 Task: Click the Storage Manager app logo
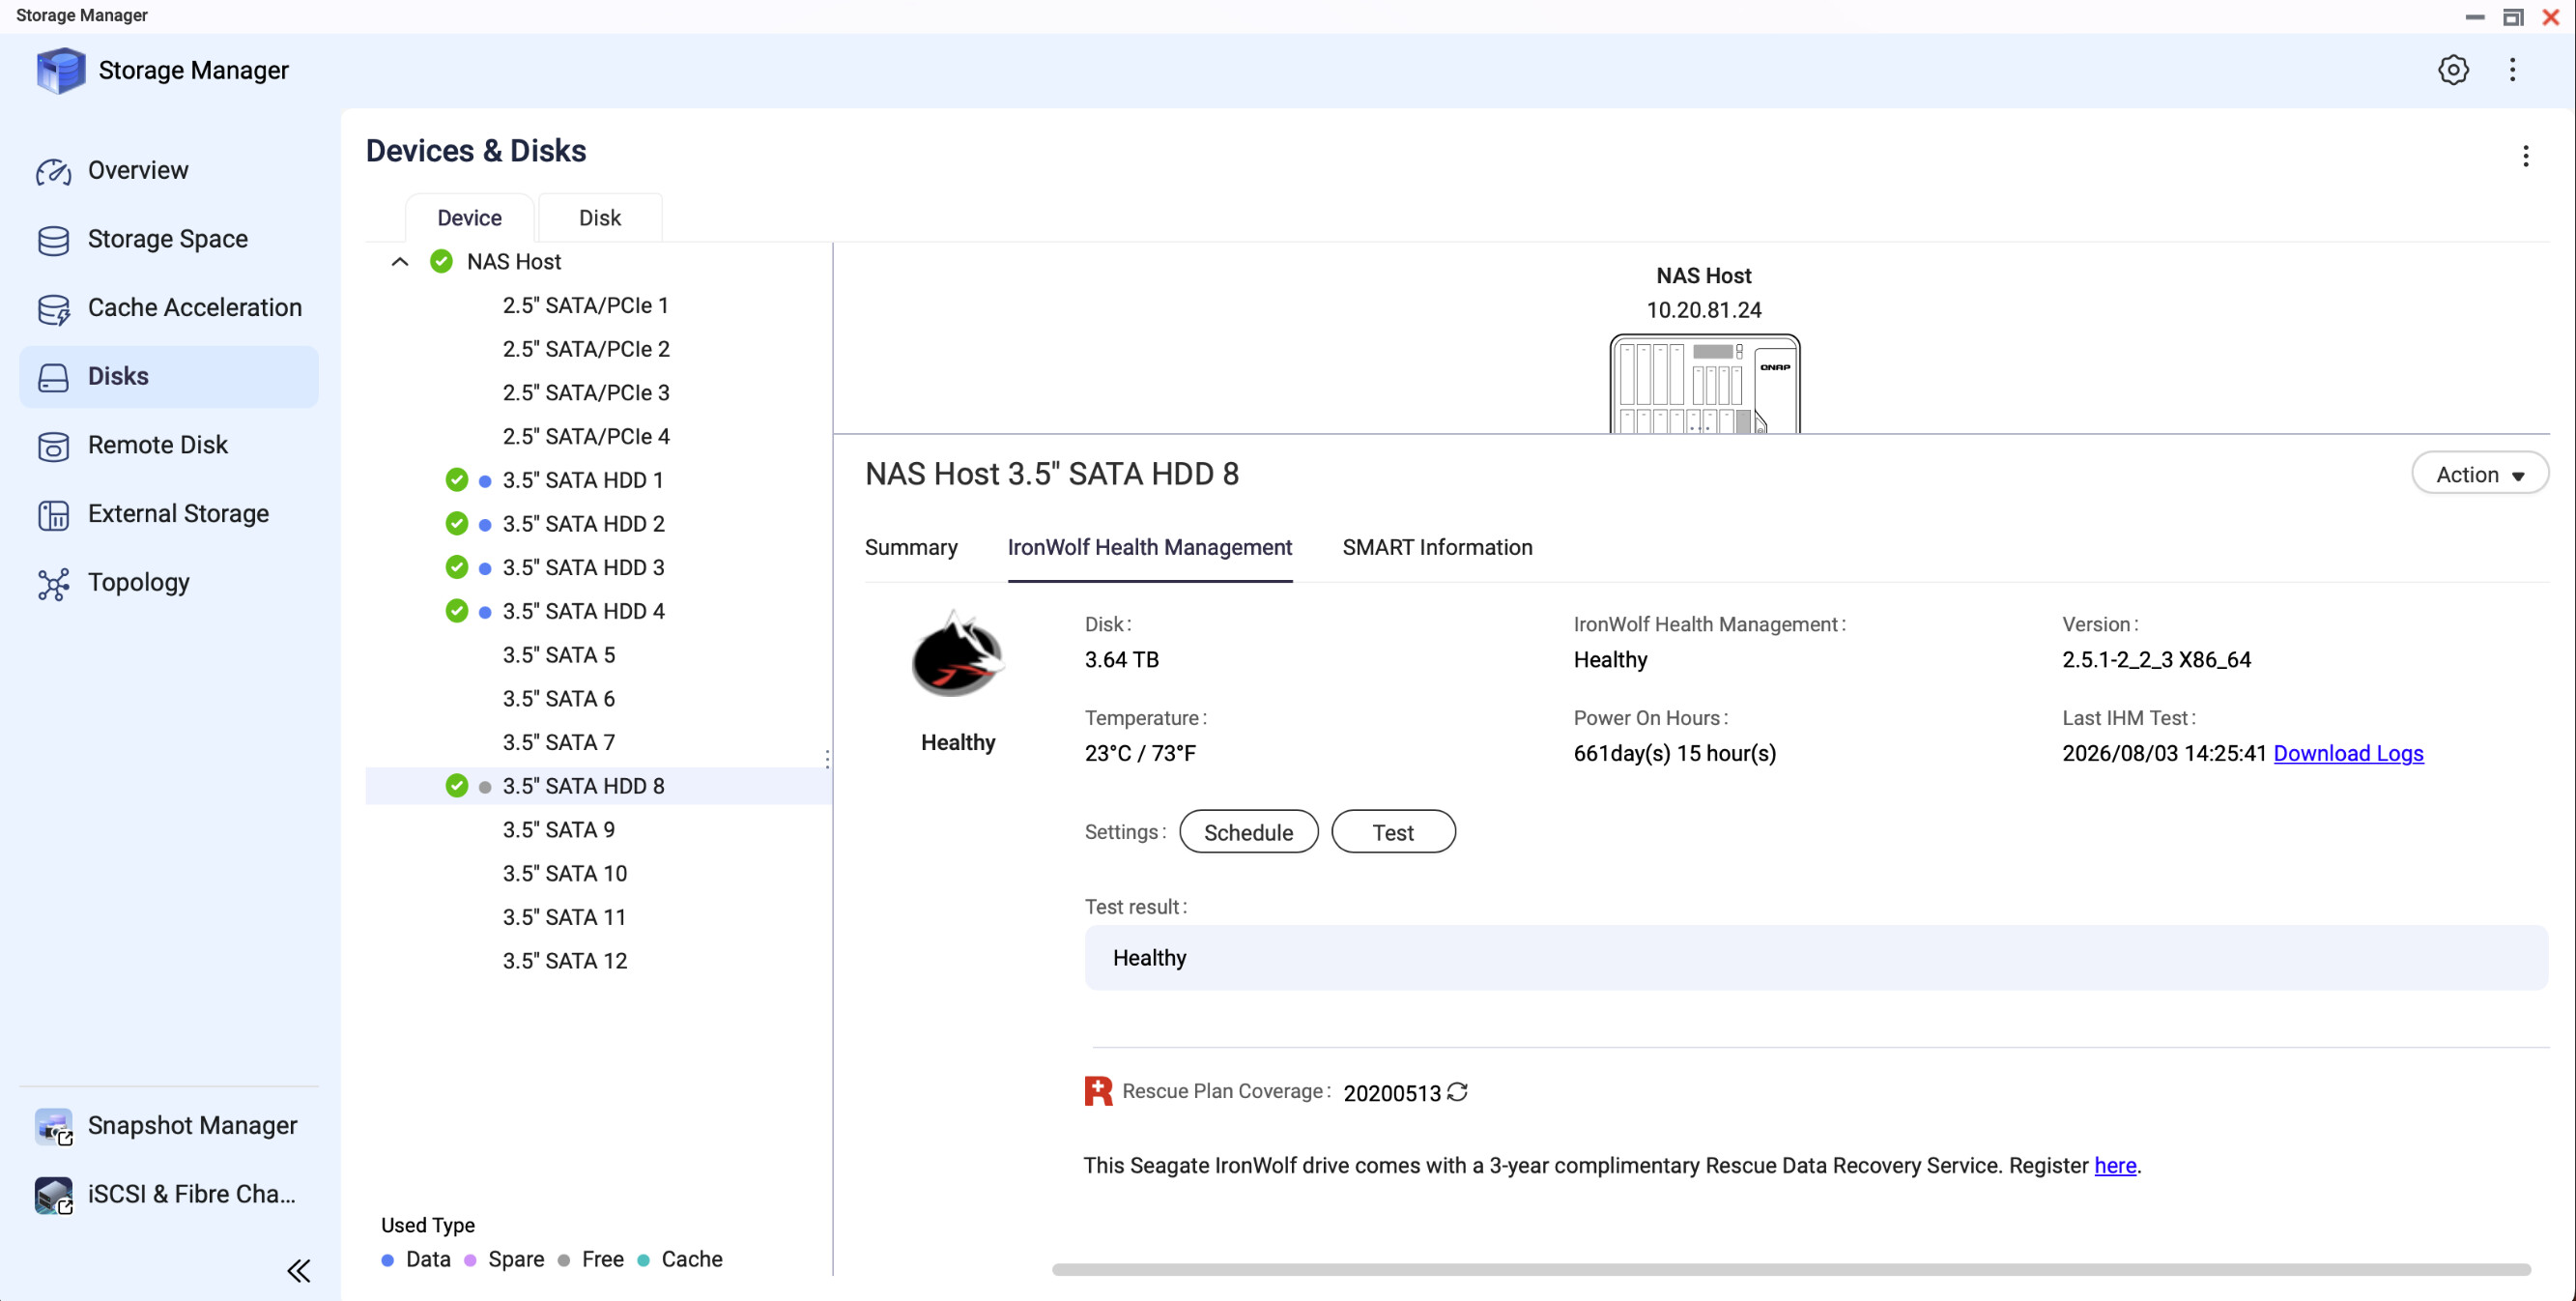click(60, 70)
